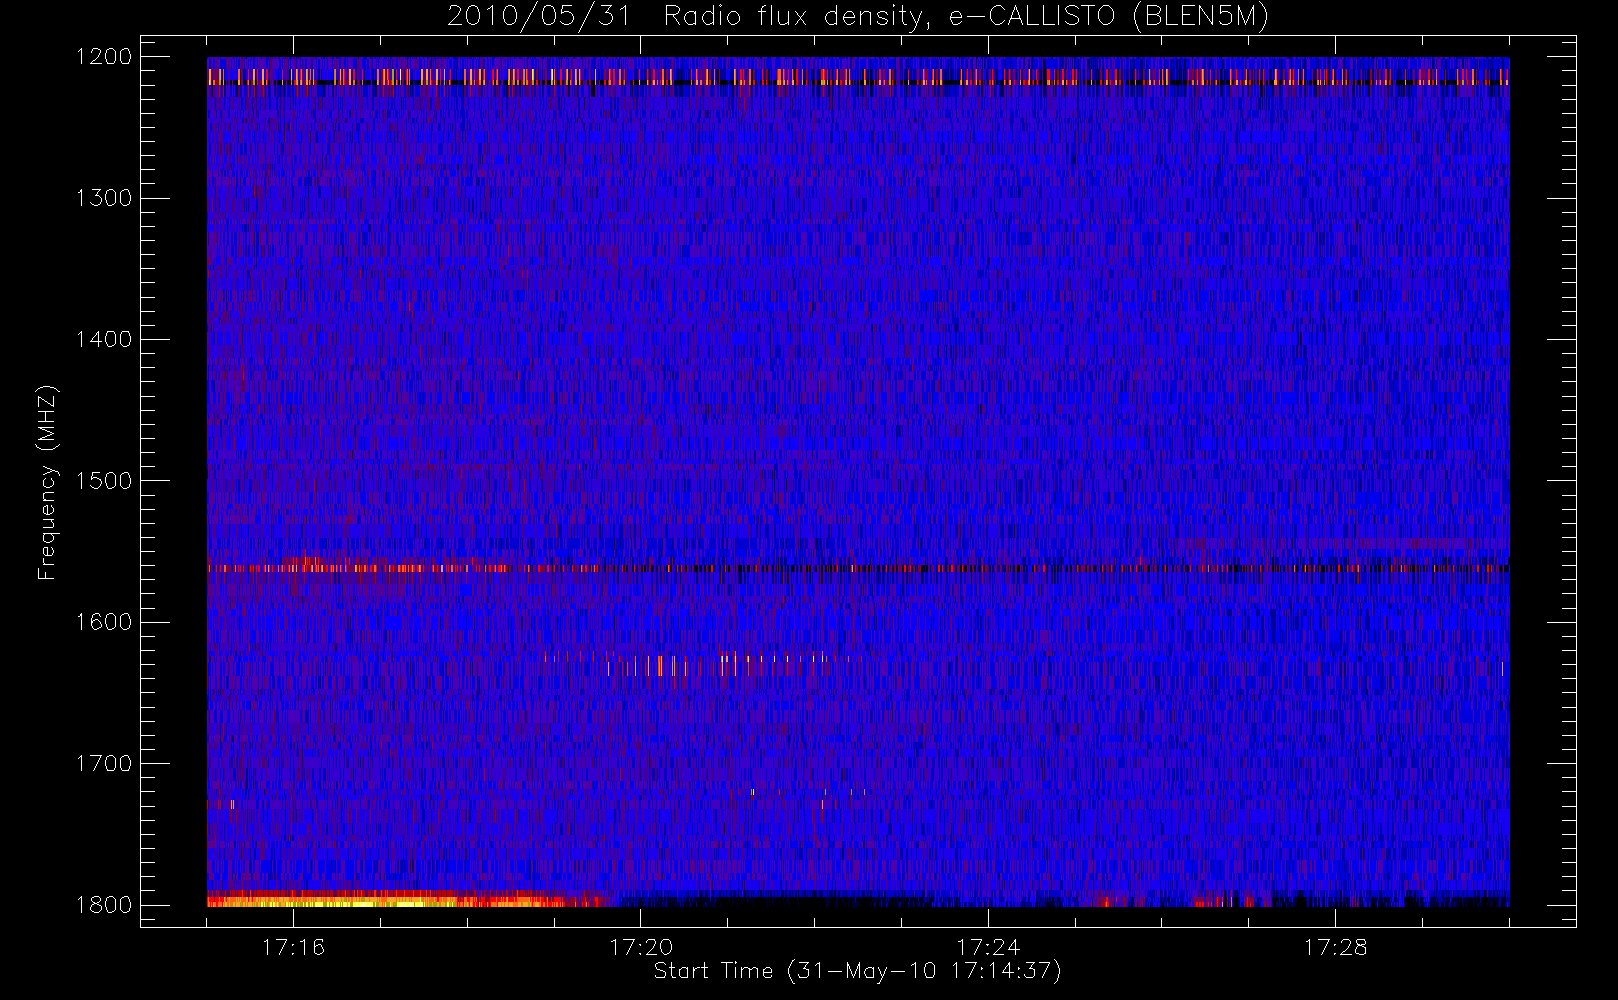The height and width of the screenshot is (1000, 1618).
Task: Select the 1700 frequency axis label
Action: 104,763
